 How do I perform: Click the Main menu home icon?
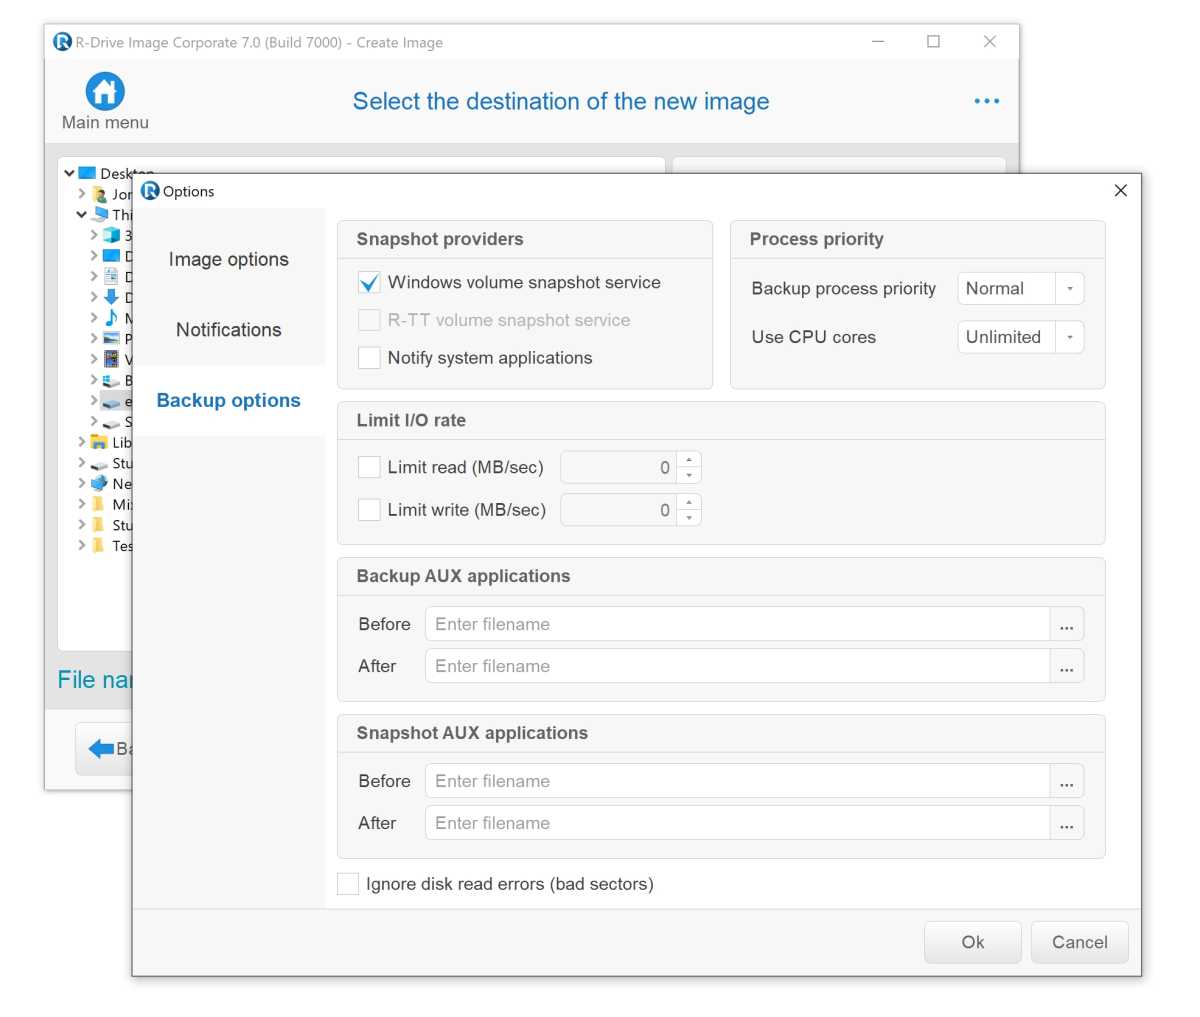[x=105, y=91]
